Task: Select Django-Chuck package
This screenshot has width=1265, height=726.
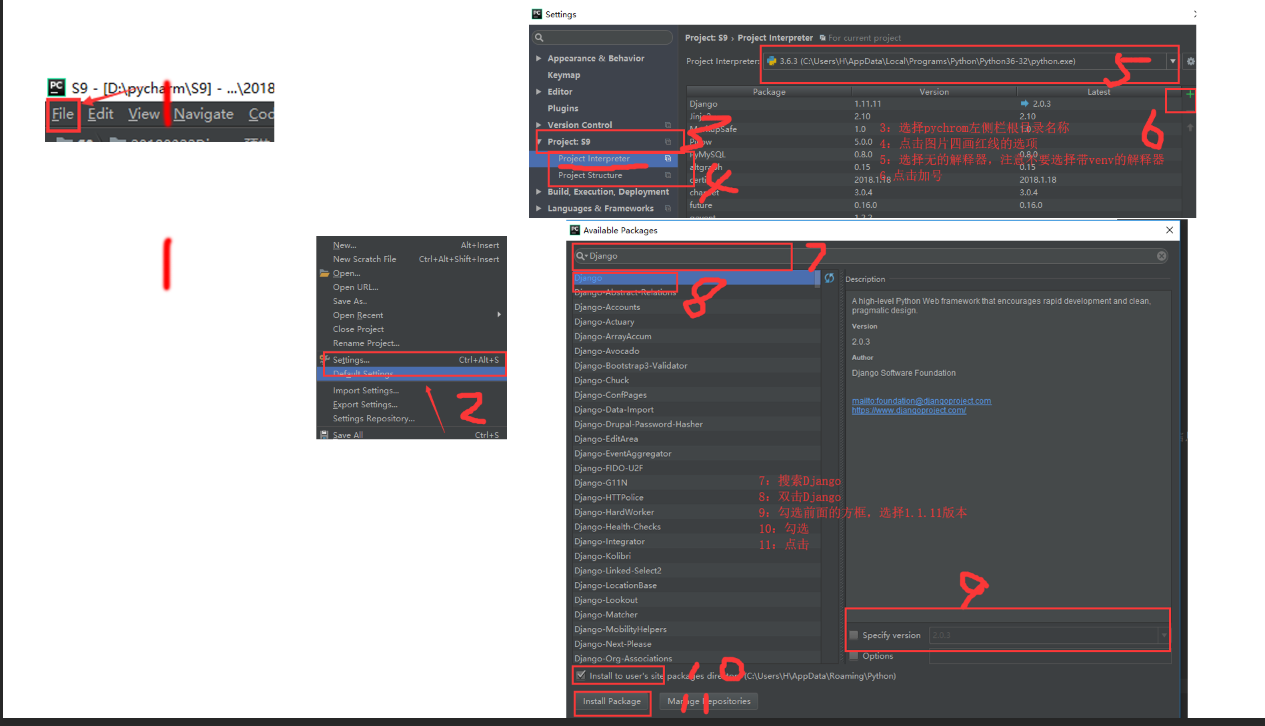Action: [x=696, y=380]
